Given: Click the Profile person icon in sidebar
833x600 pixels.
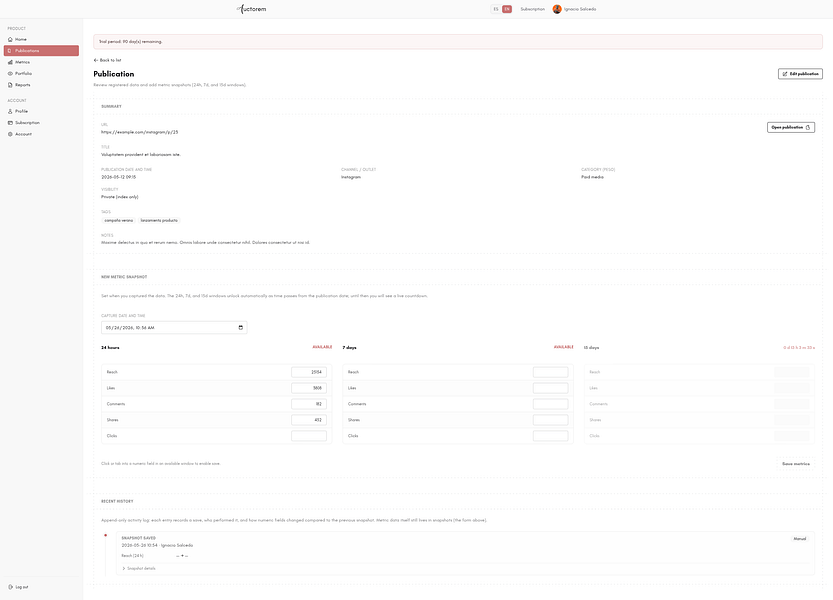Looking at the screenshot, I should pyautogui.click(x=10, y=111).
